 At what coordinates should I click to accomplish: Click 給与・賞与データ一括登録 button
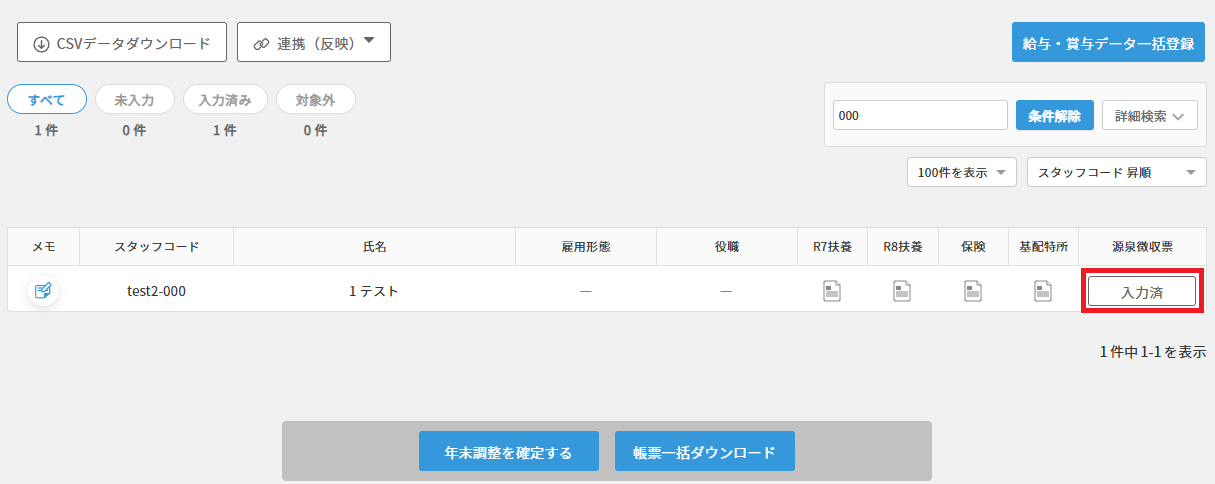click(1108, 43)
